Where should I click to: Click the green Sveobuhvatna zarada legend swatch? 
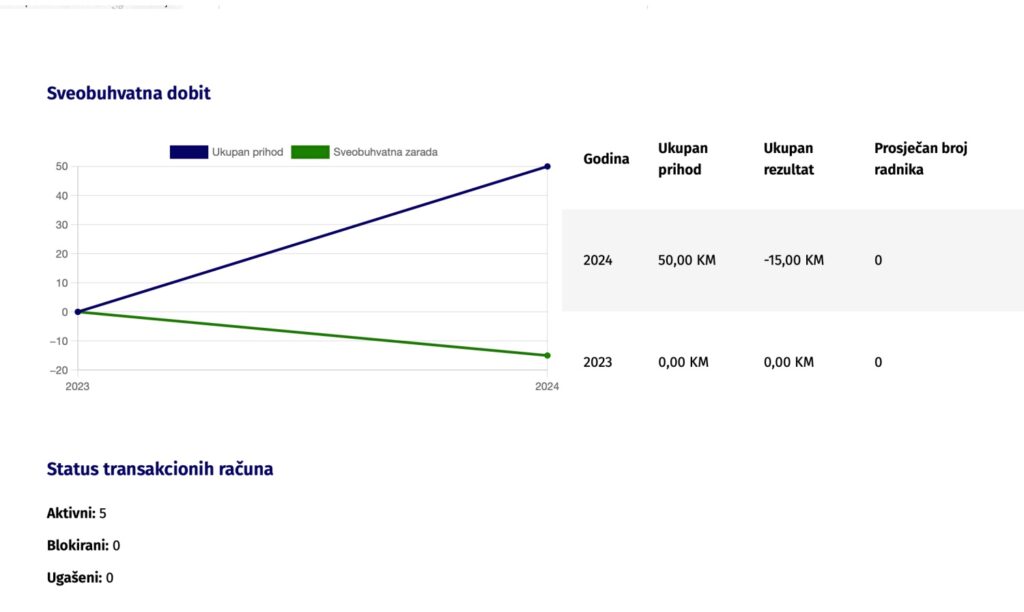click(x=310, y=152)
